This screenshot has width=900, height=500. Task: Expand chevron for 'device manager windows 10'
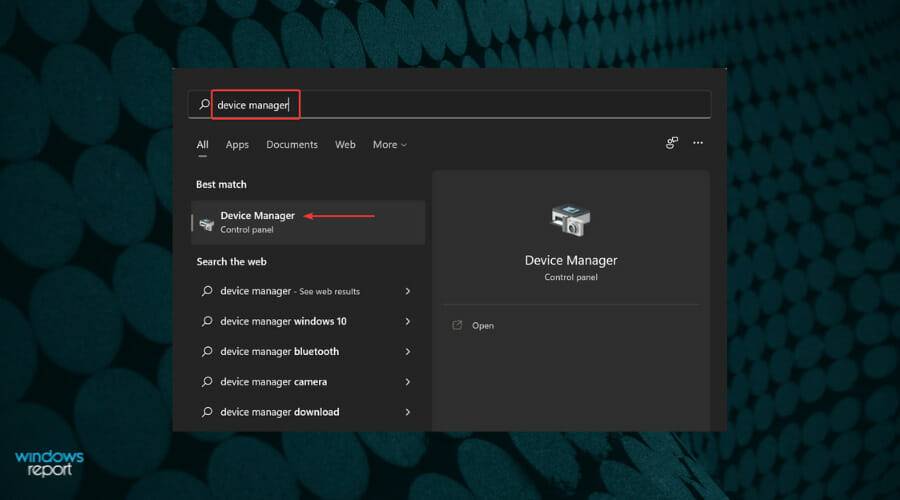(408, 321)
